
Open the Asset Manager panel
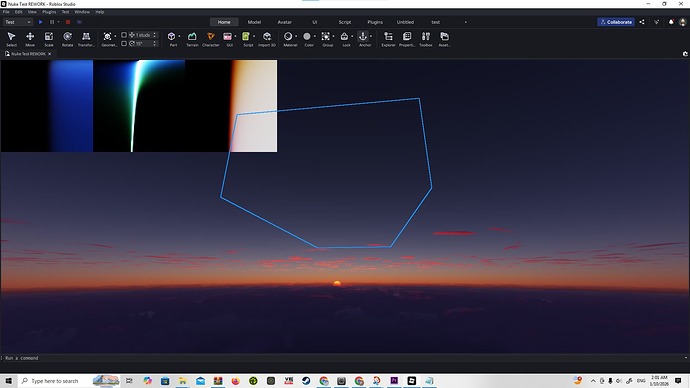[x=444, y=39]
